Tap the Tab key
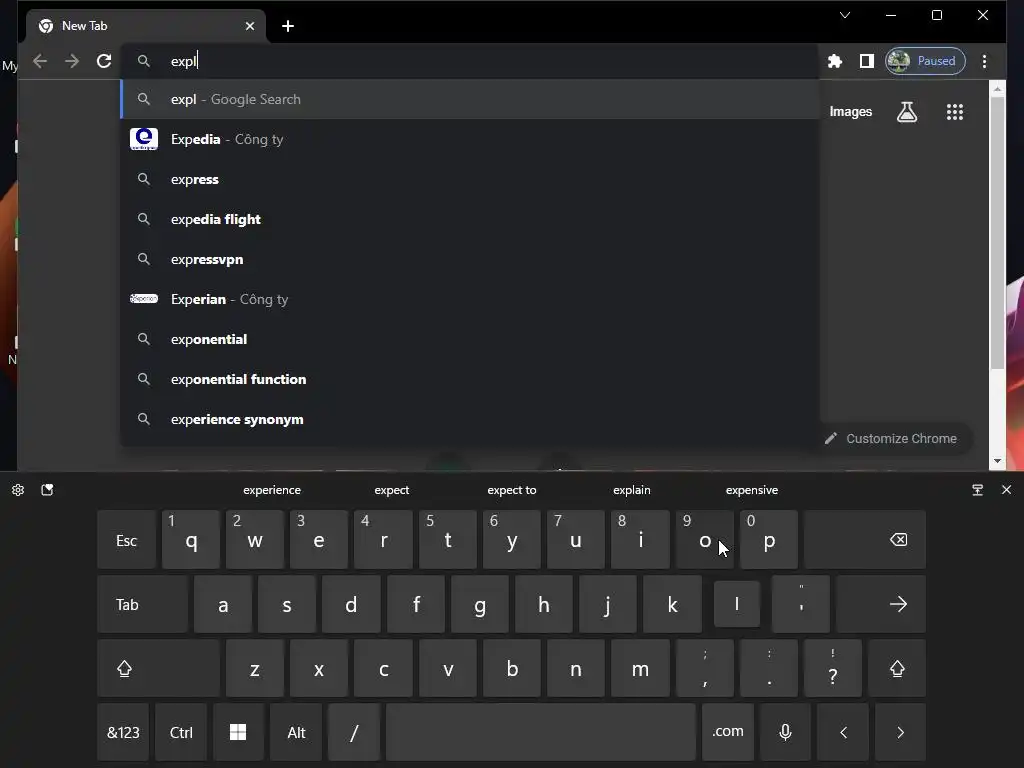 143,604
